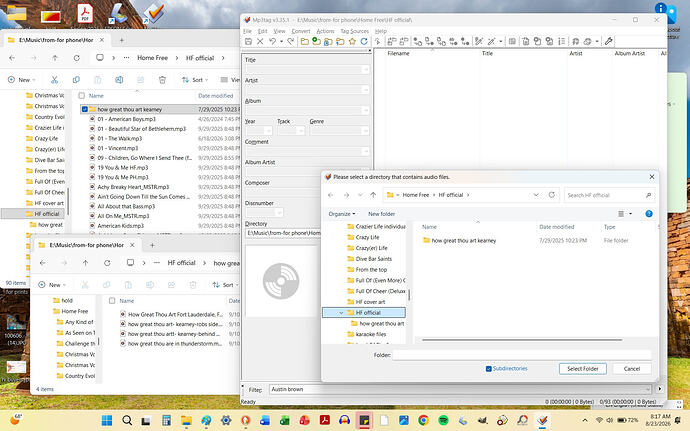Click the Actions pencil icon in Mp3tag toolbar

(479, 41)
